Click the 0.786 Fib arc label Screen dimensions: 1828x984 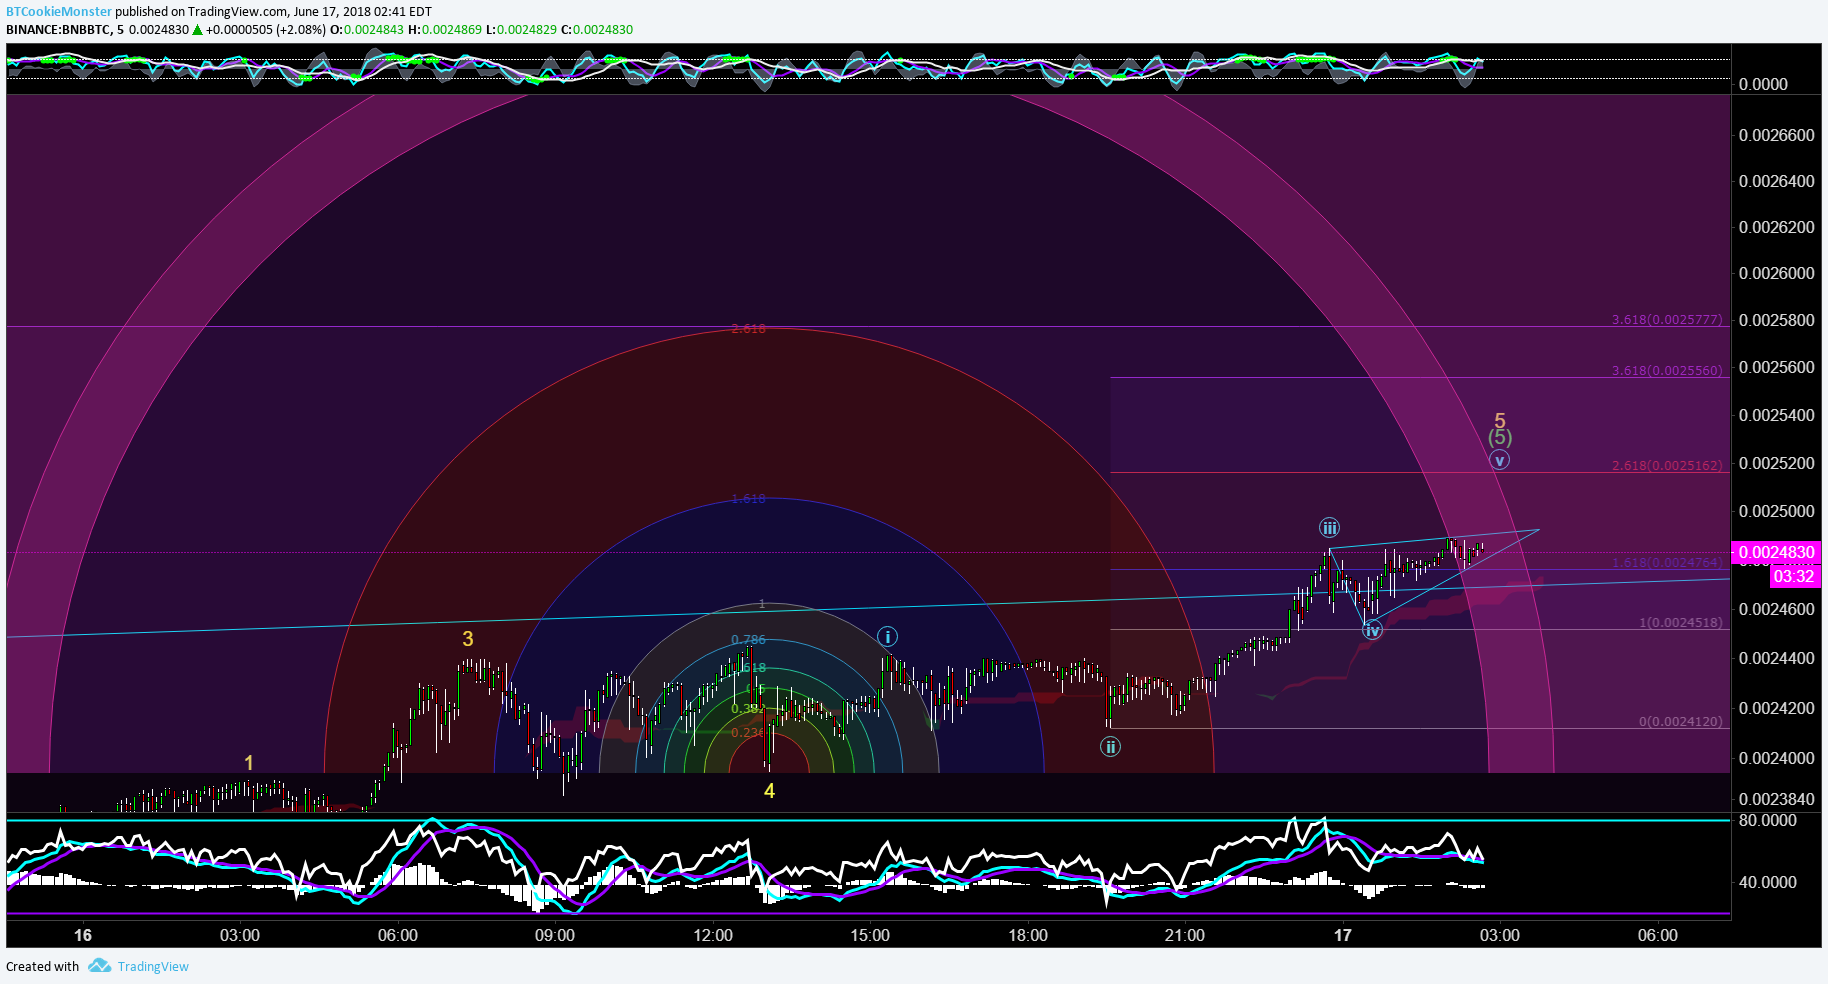pyautogui.click(x=748, y=640)
